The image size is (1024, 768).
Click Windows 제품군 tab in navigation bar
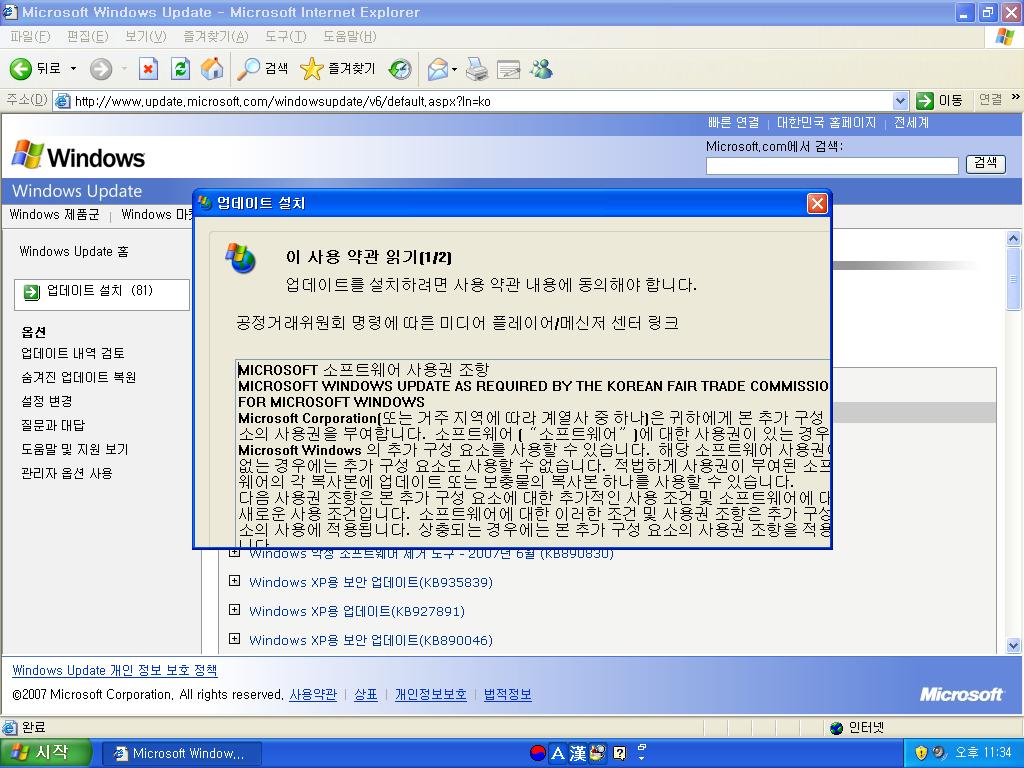[x=54, y=215]
